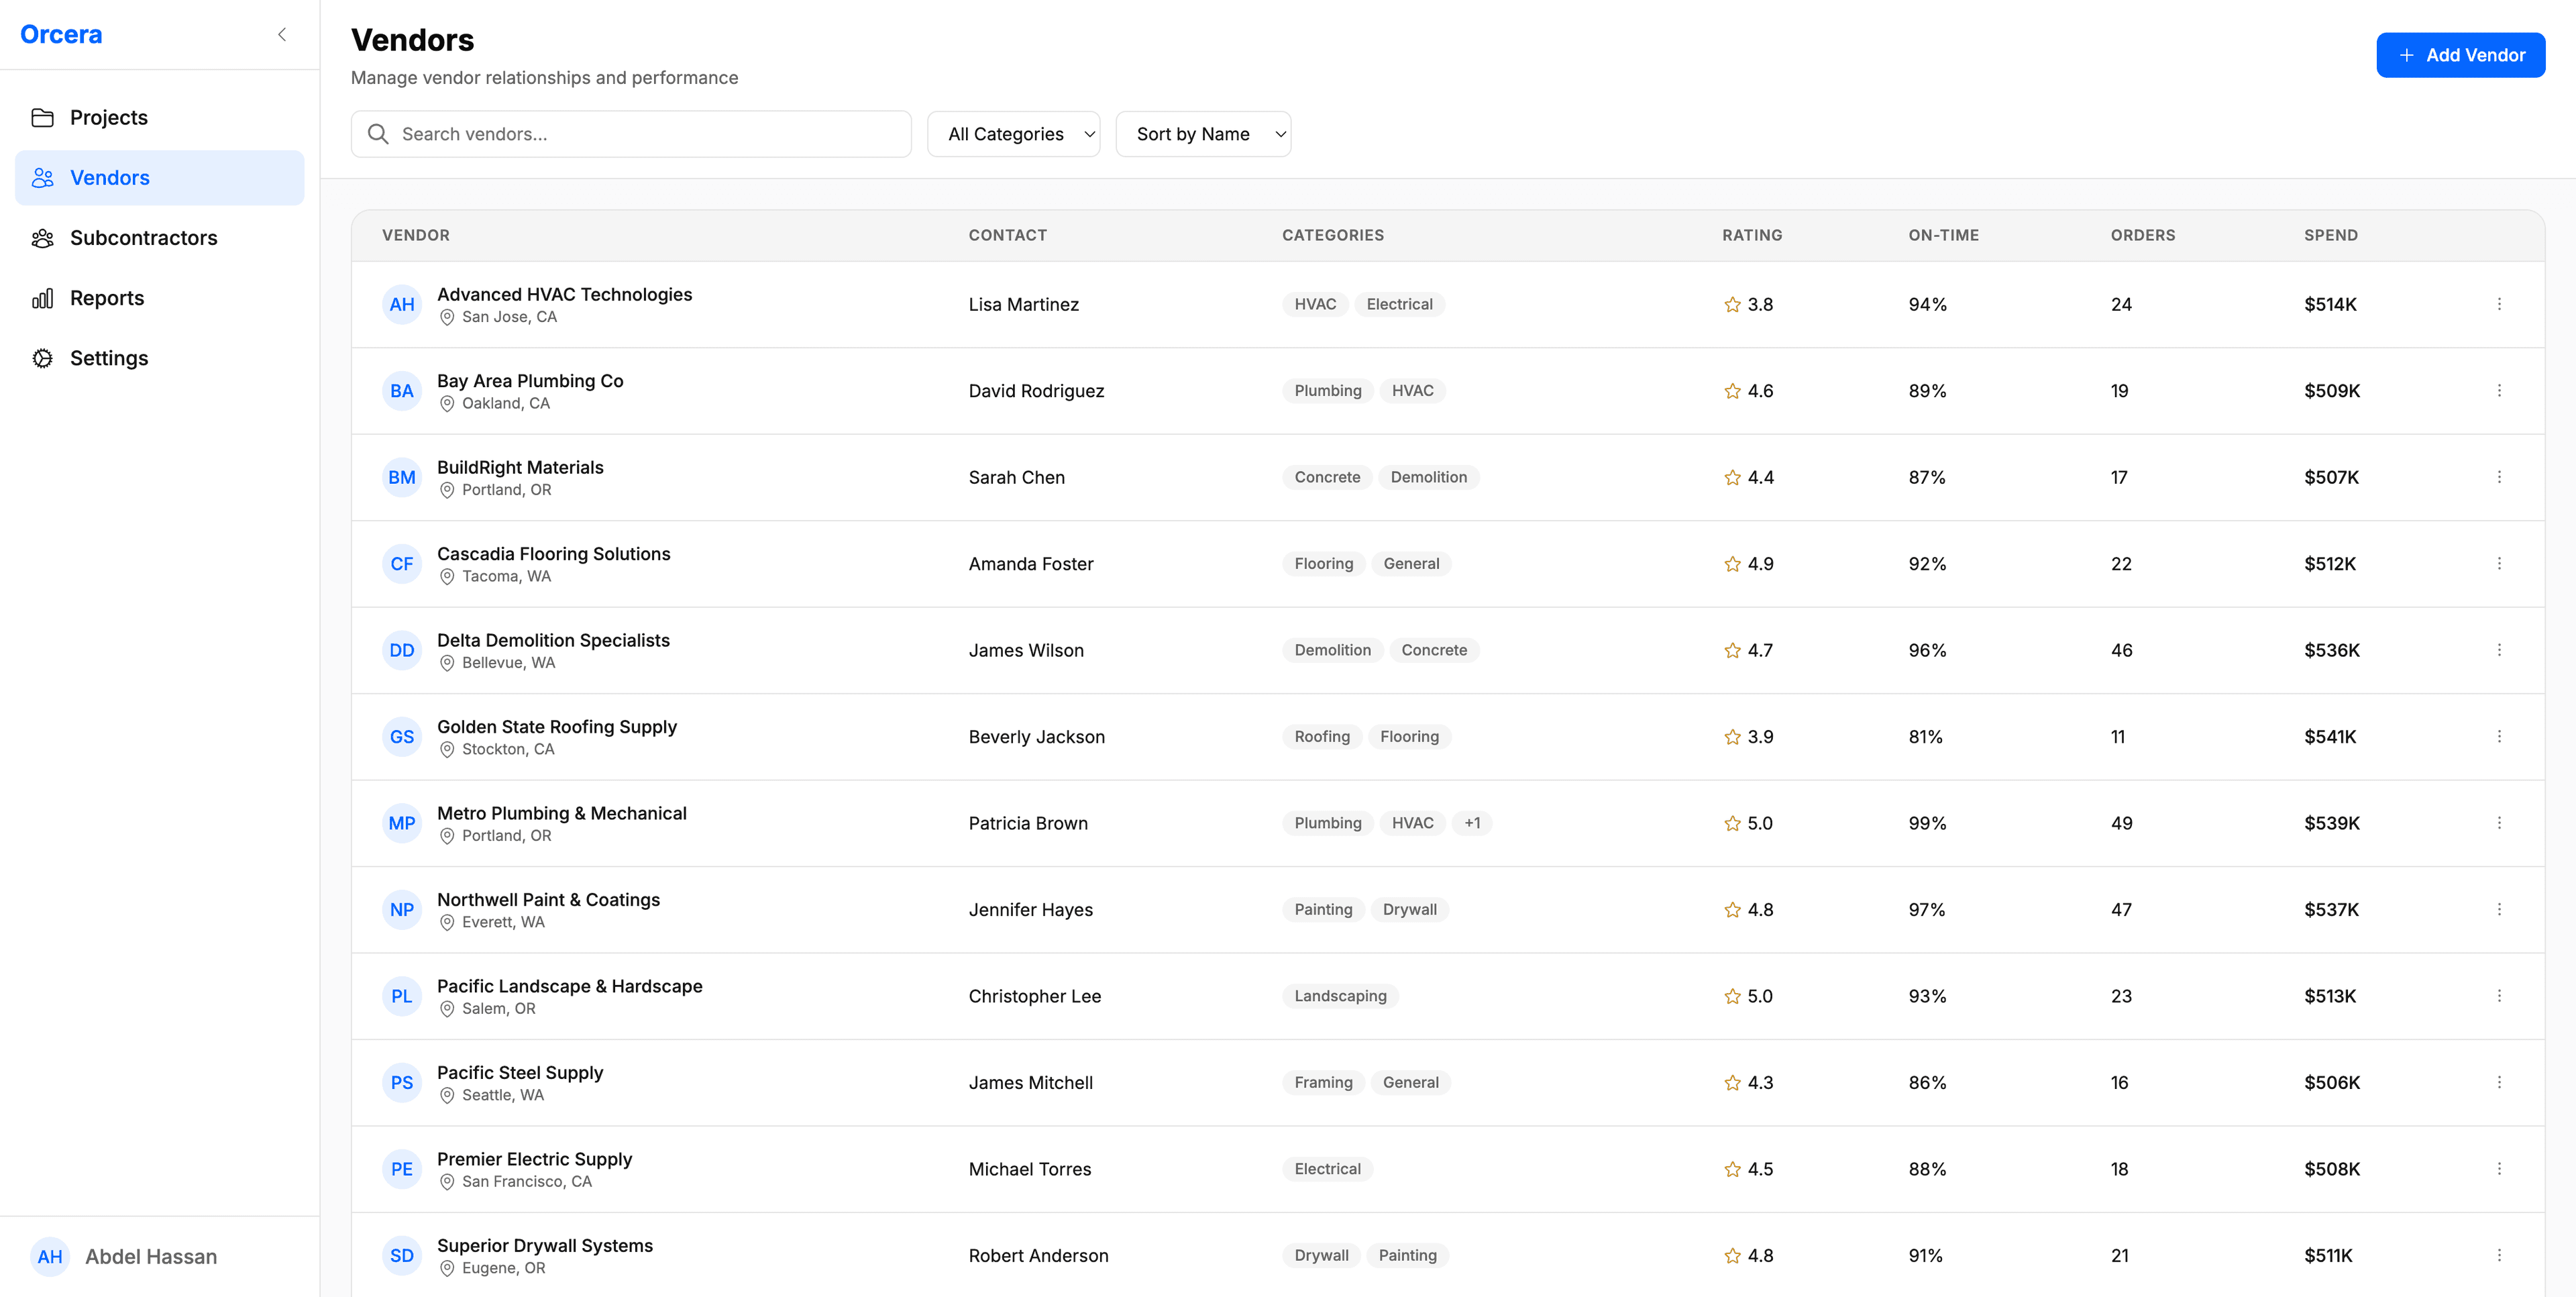Select Vendors in the navigation sidebar

[110, 177]
